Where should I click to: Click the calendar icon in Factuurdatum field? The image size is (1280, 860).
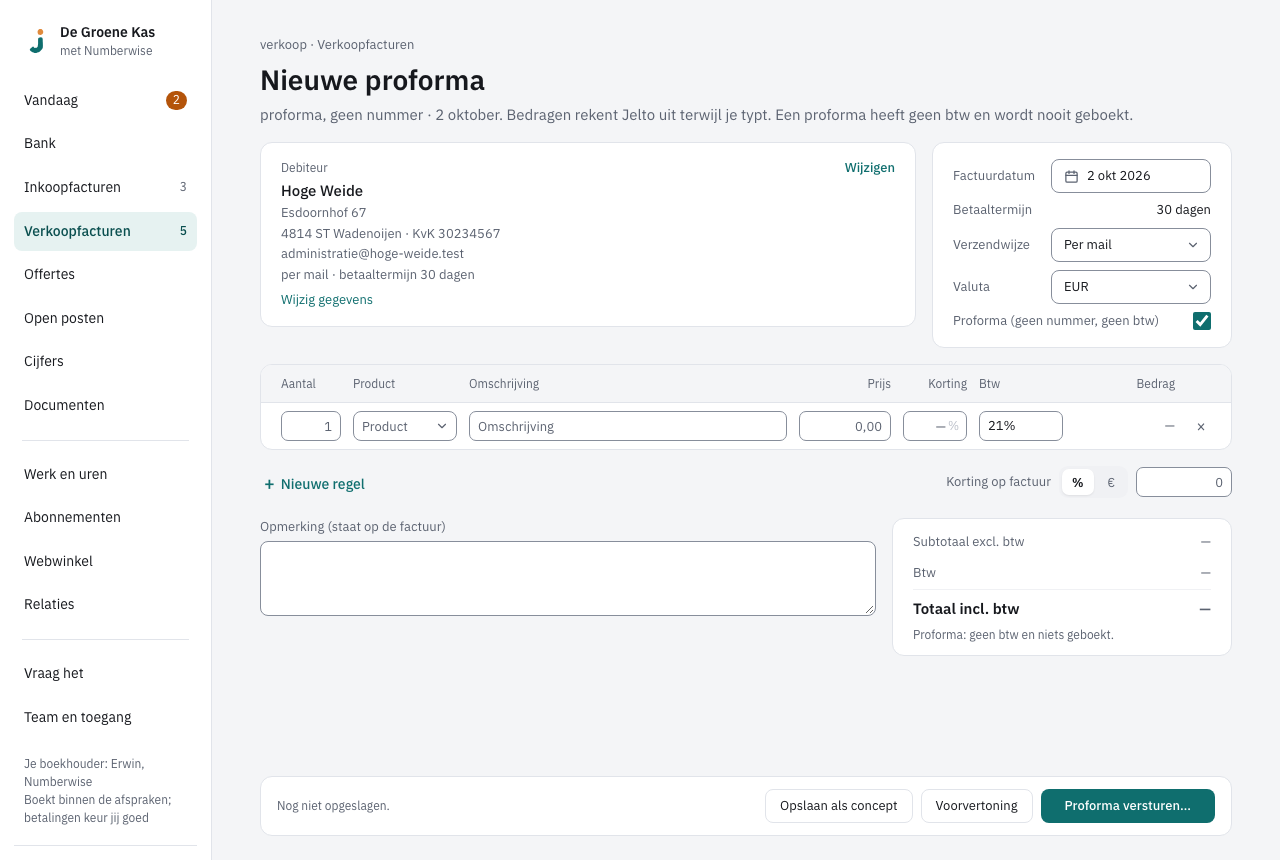pyautogui.click(x=1071, y=176)
